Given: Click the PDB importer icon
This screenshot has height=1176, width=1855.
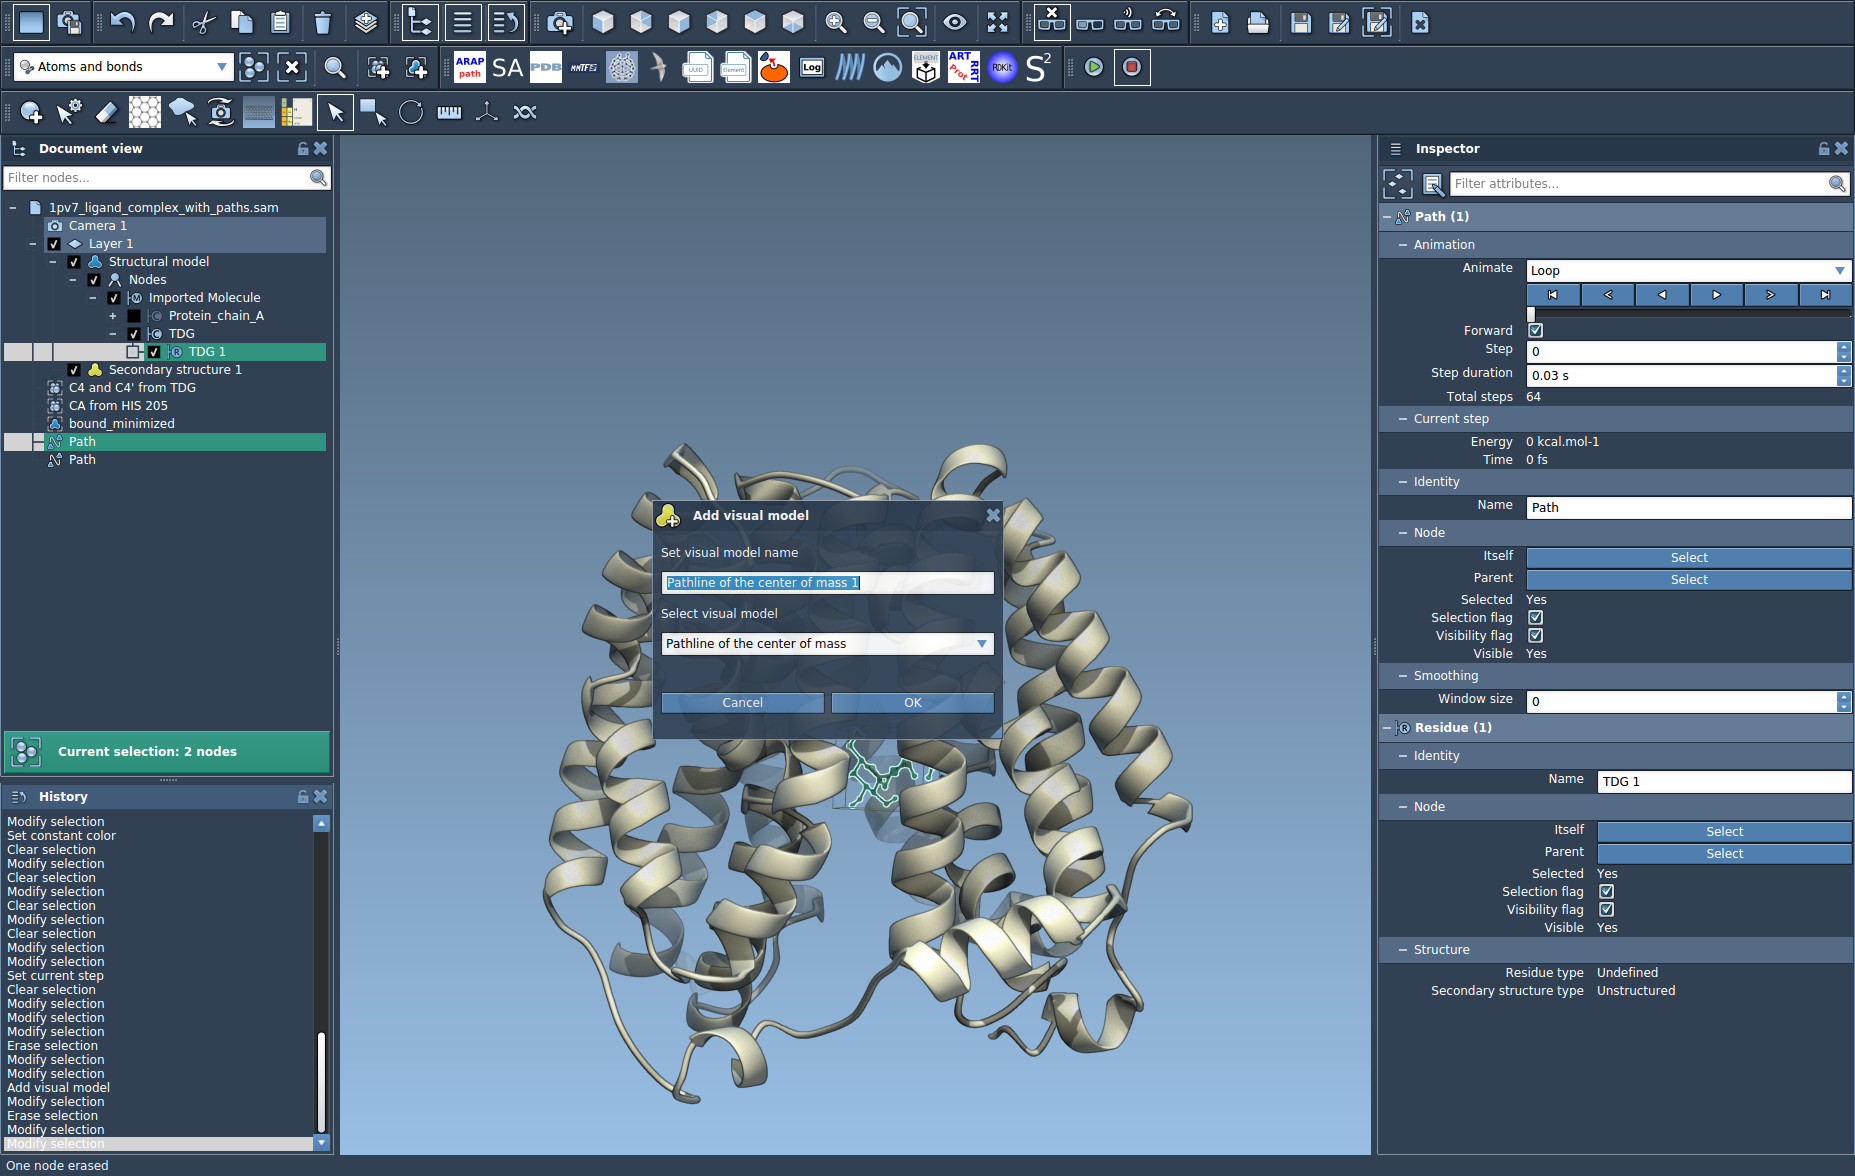Looking at the screenshot, I should coord(545,67).
